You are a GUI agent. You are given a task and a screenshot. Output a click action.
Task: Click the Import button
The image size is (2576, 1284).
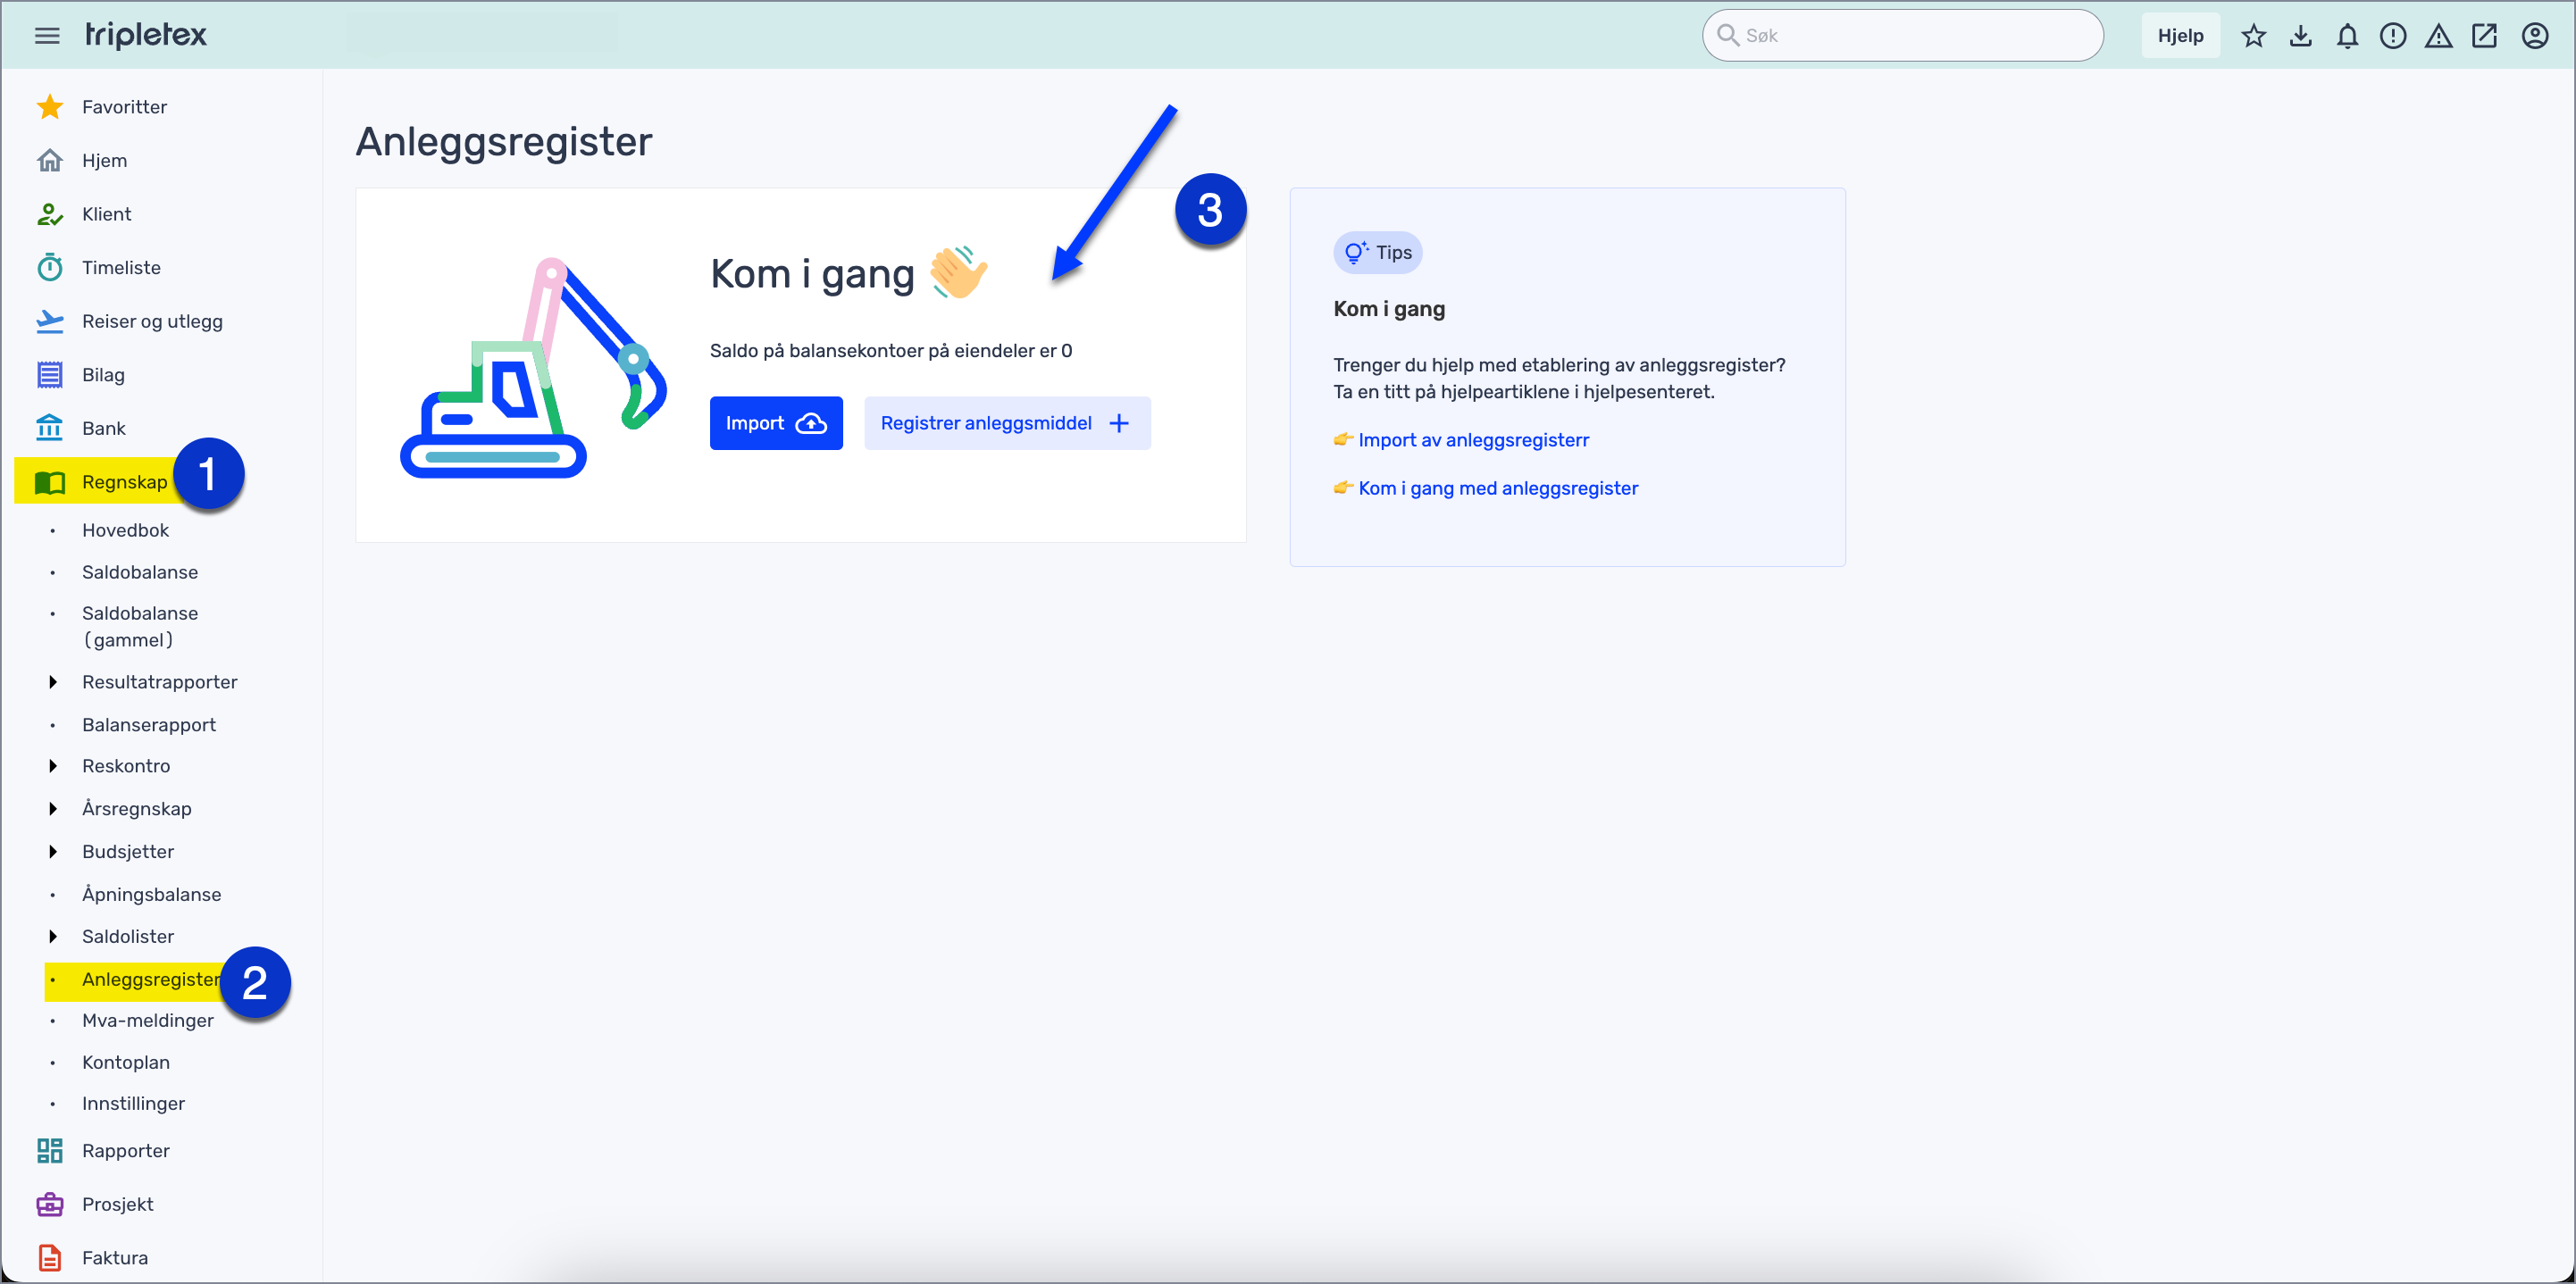click(x=776, y=423)
